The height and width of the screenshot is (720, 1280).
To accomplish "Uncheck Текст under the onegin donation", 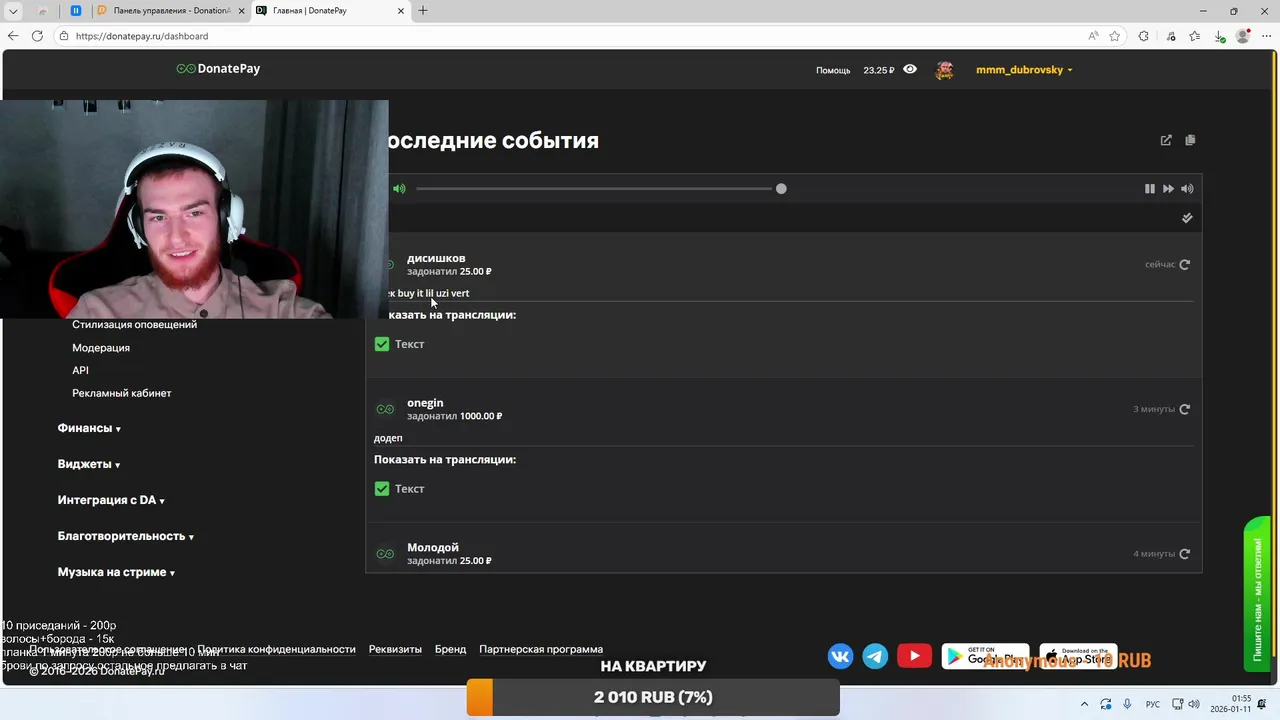I will coord(382,489).
